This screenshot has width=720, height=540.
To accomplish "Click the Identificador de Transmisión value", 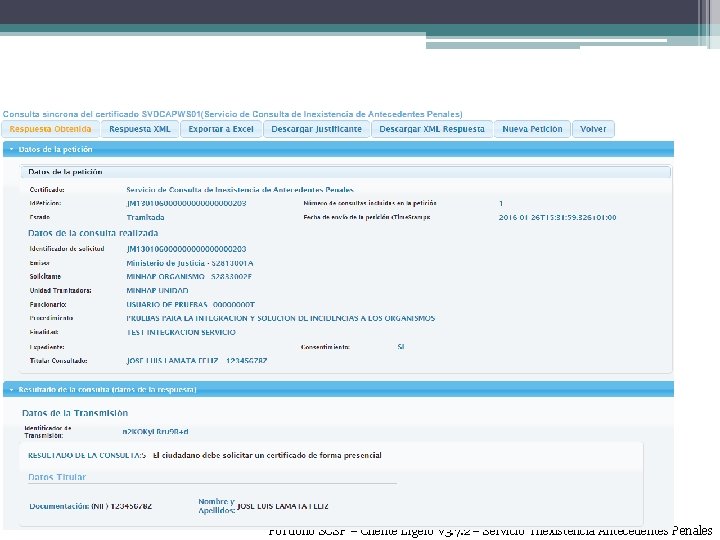I will (x=155, y=432).
